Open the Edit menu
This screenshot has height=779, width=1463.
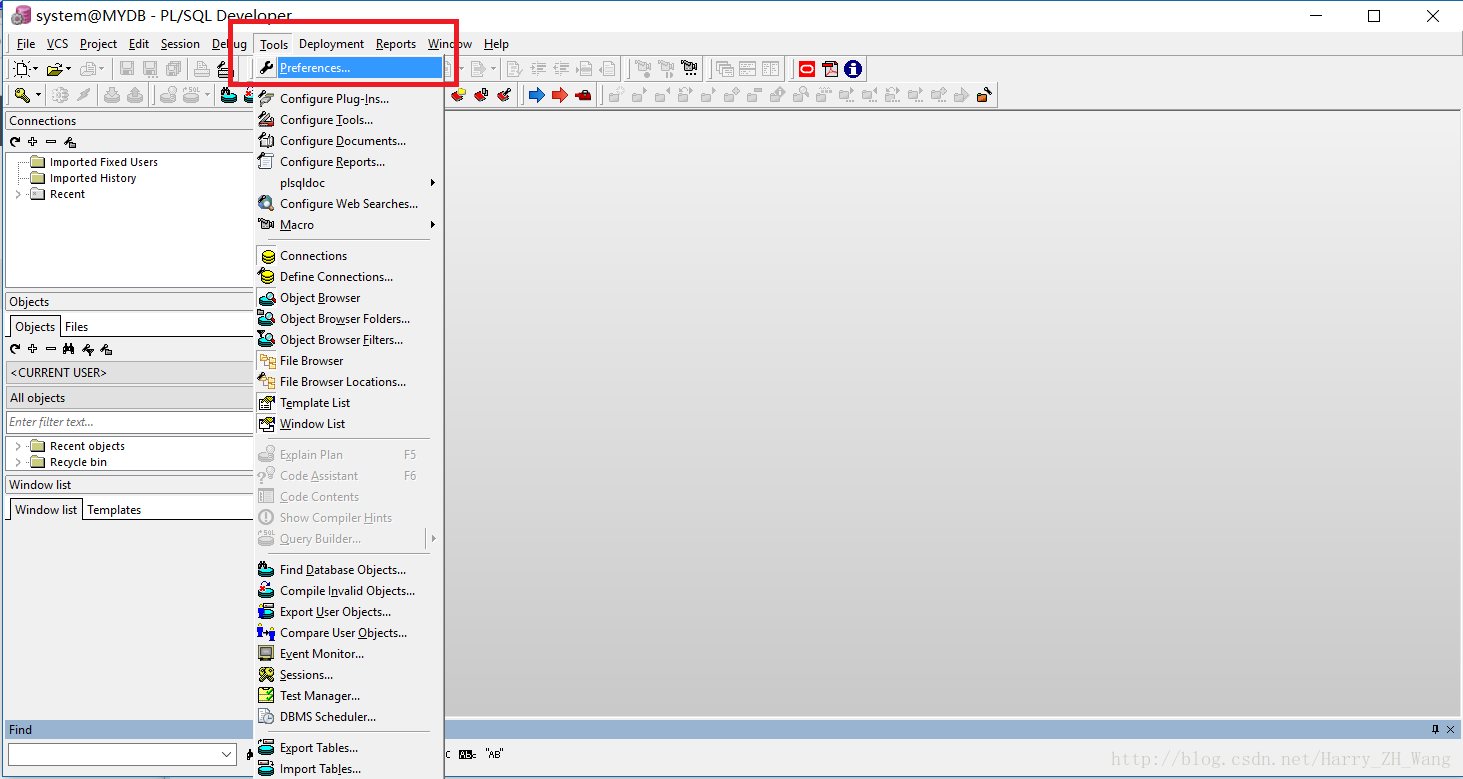point(139,44)
